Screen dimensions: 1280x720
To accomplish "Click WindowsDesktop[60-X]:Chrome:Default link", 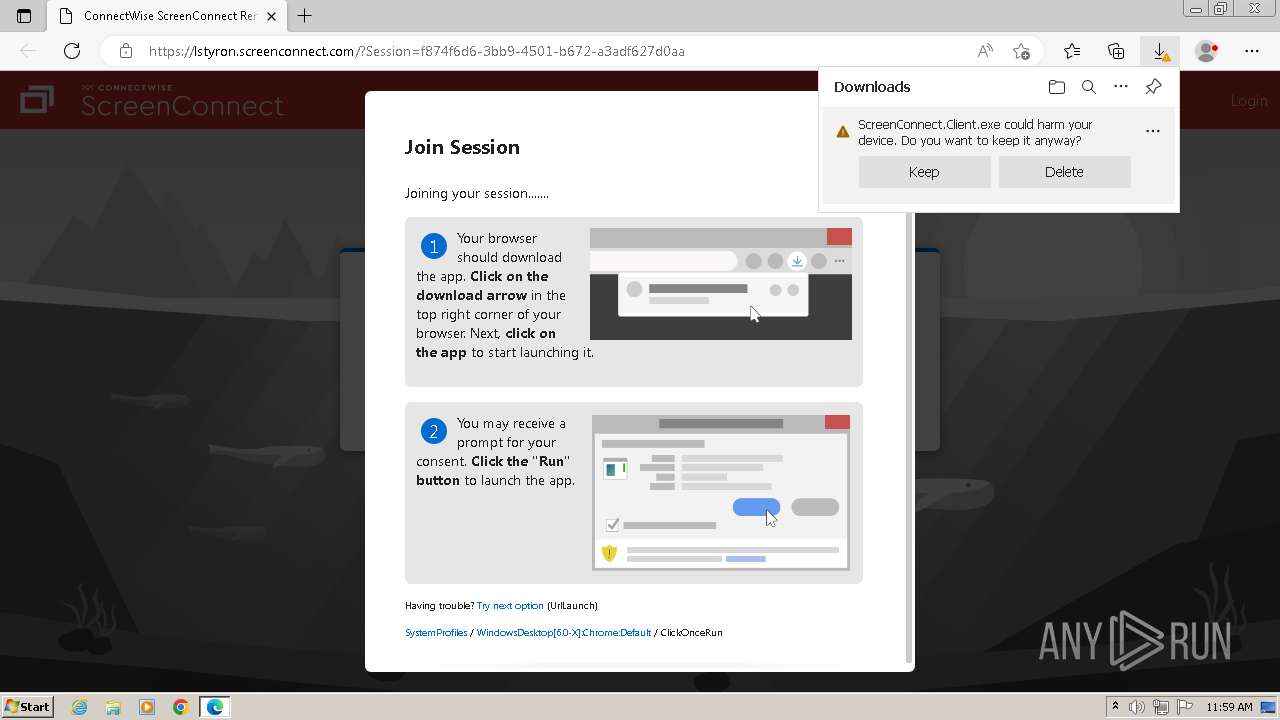I will (563, 633).
